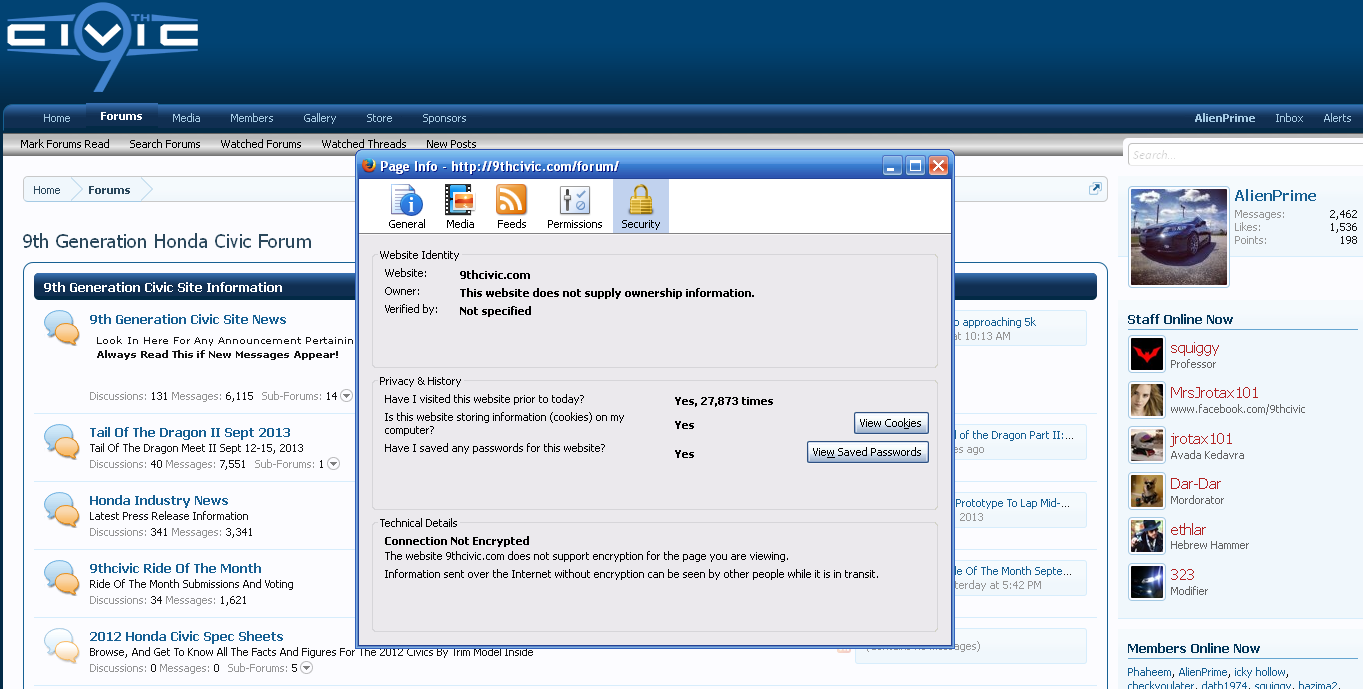The width and height of the screenshot is (1363, 689).
Task: Minimize the Page Info window
Action: point(893,166)
